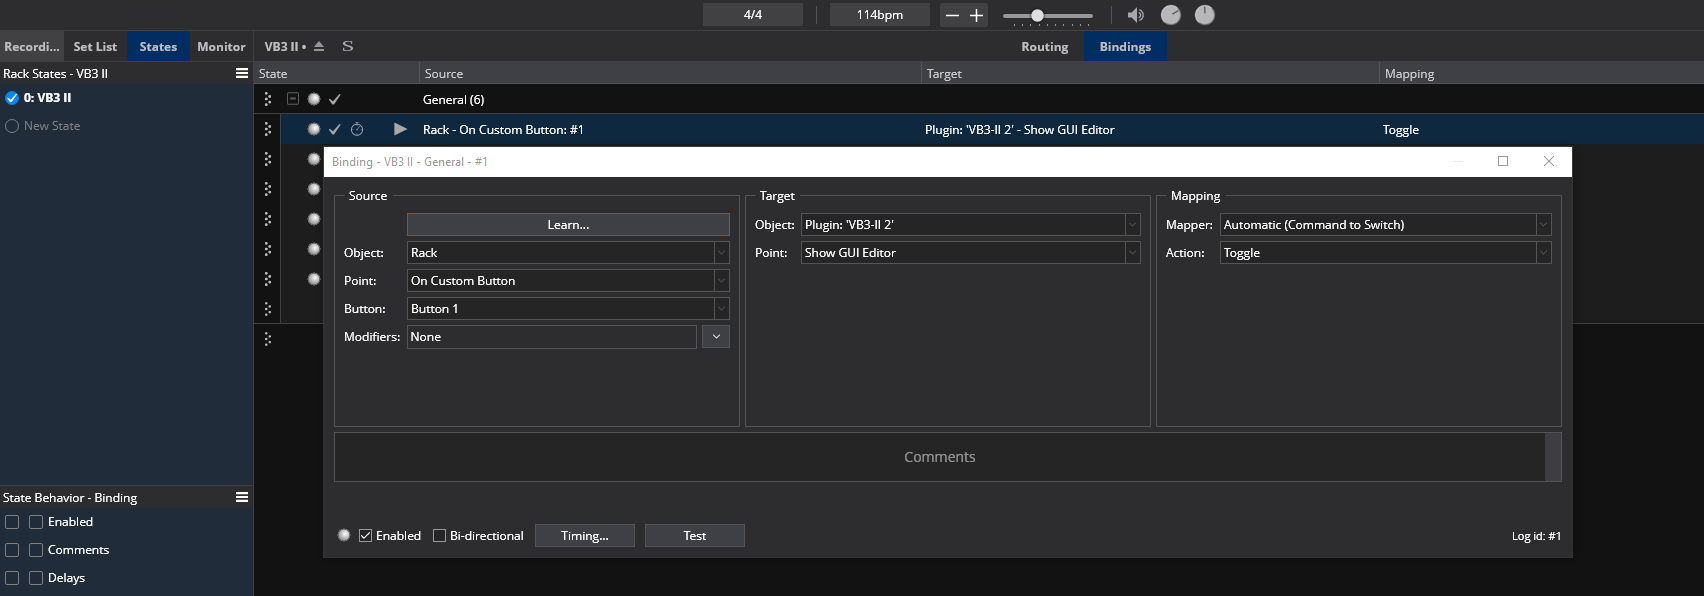Click the Learn... button

(x=568, y=225)
